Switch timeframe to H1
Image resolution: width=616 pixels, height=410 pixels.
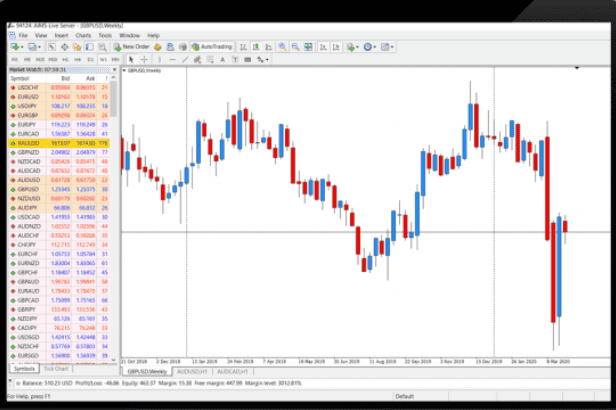click(x=65, y=59)
